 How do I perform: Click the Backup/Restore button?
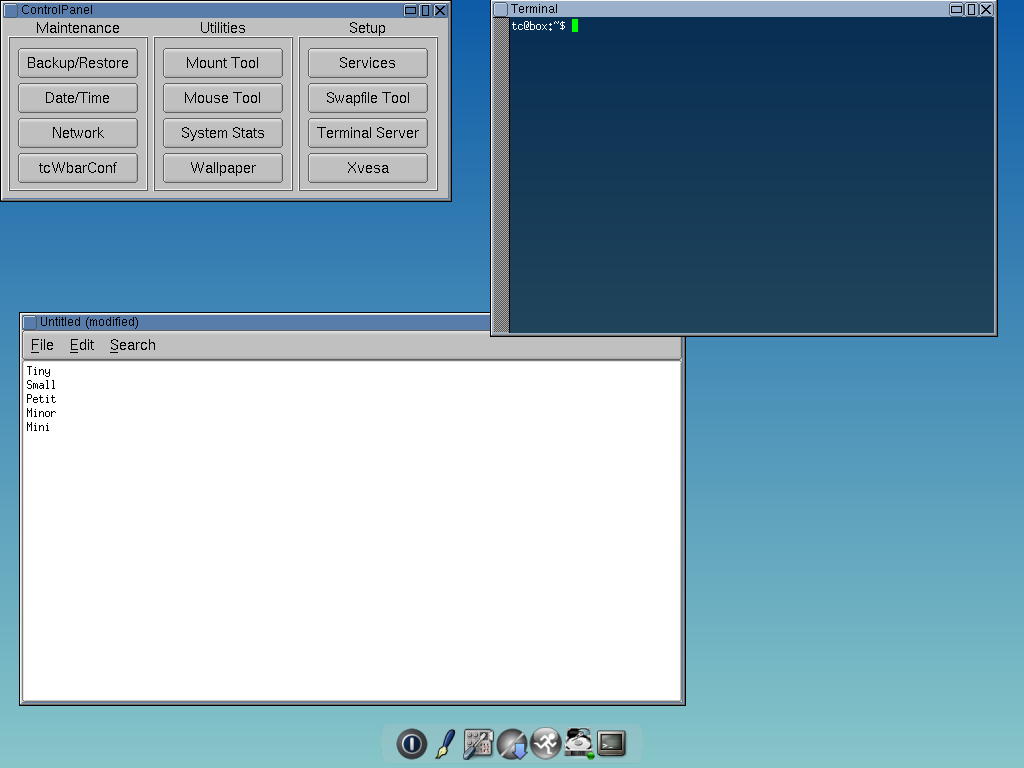pyautogui.click(x=78, y=63)
